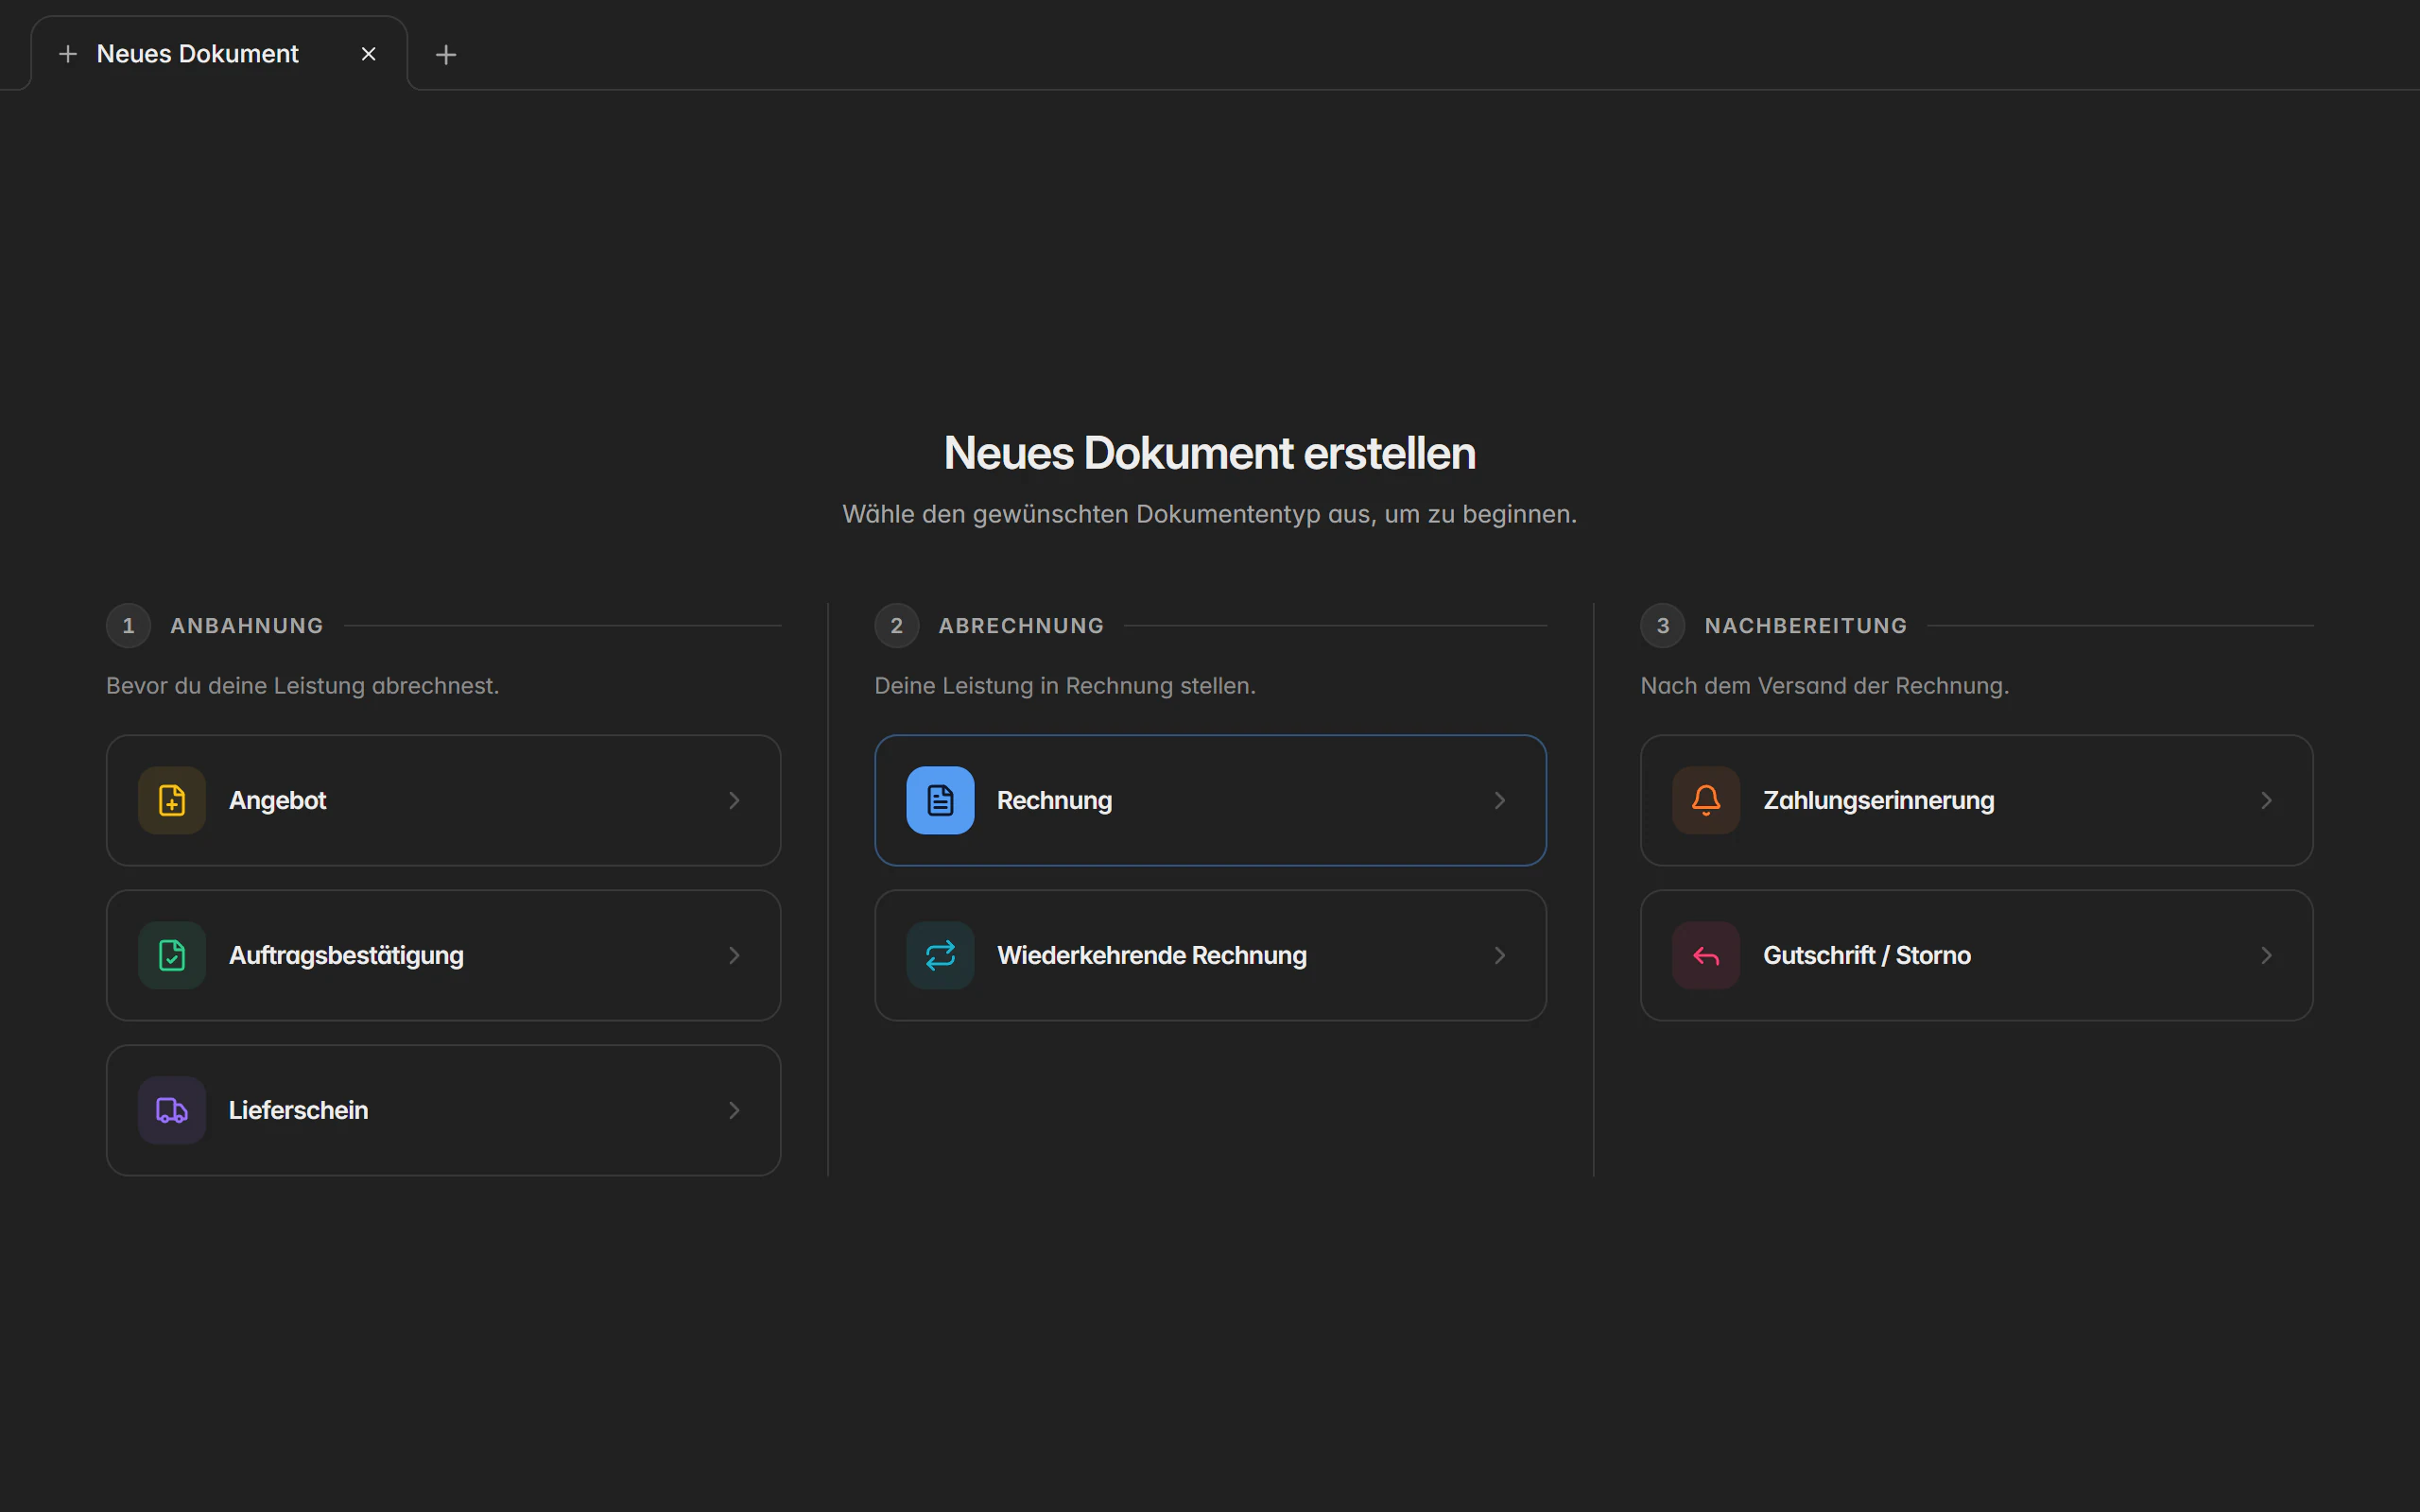The height and width of the screenshot is (1512, 2420).
Task: Click the NACHBEREITUNG section heading
Action: pyautogui.click(x=1805, y=626)
